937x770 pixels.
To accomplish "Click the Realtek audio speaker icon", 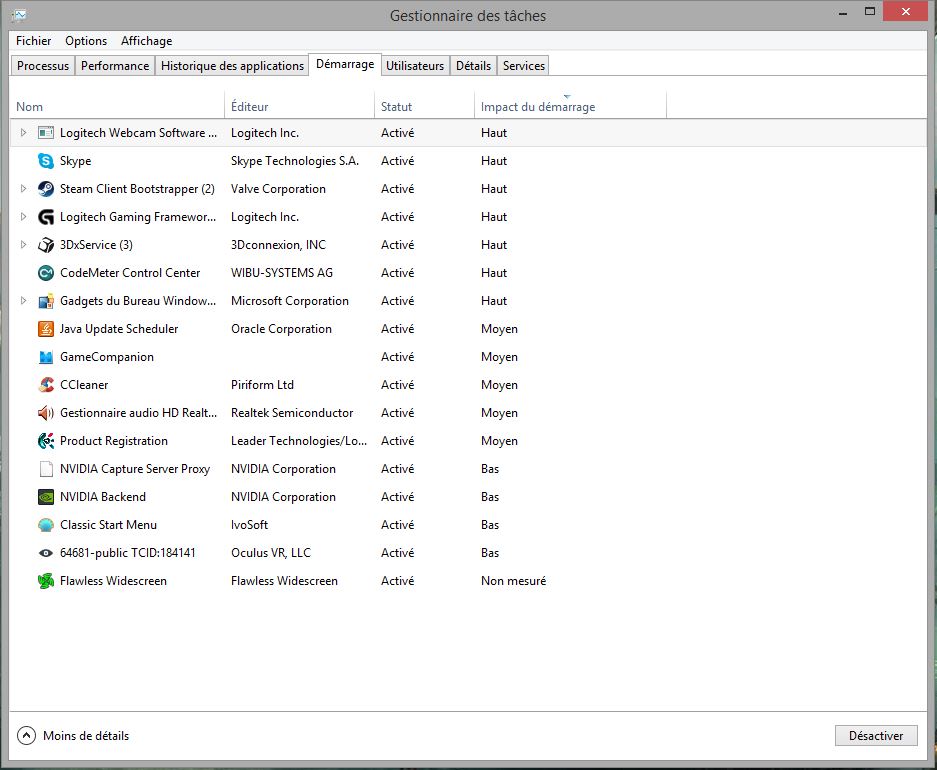I will 46,413.
